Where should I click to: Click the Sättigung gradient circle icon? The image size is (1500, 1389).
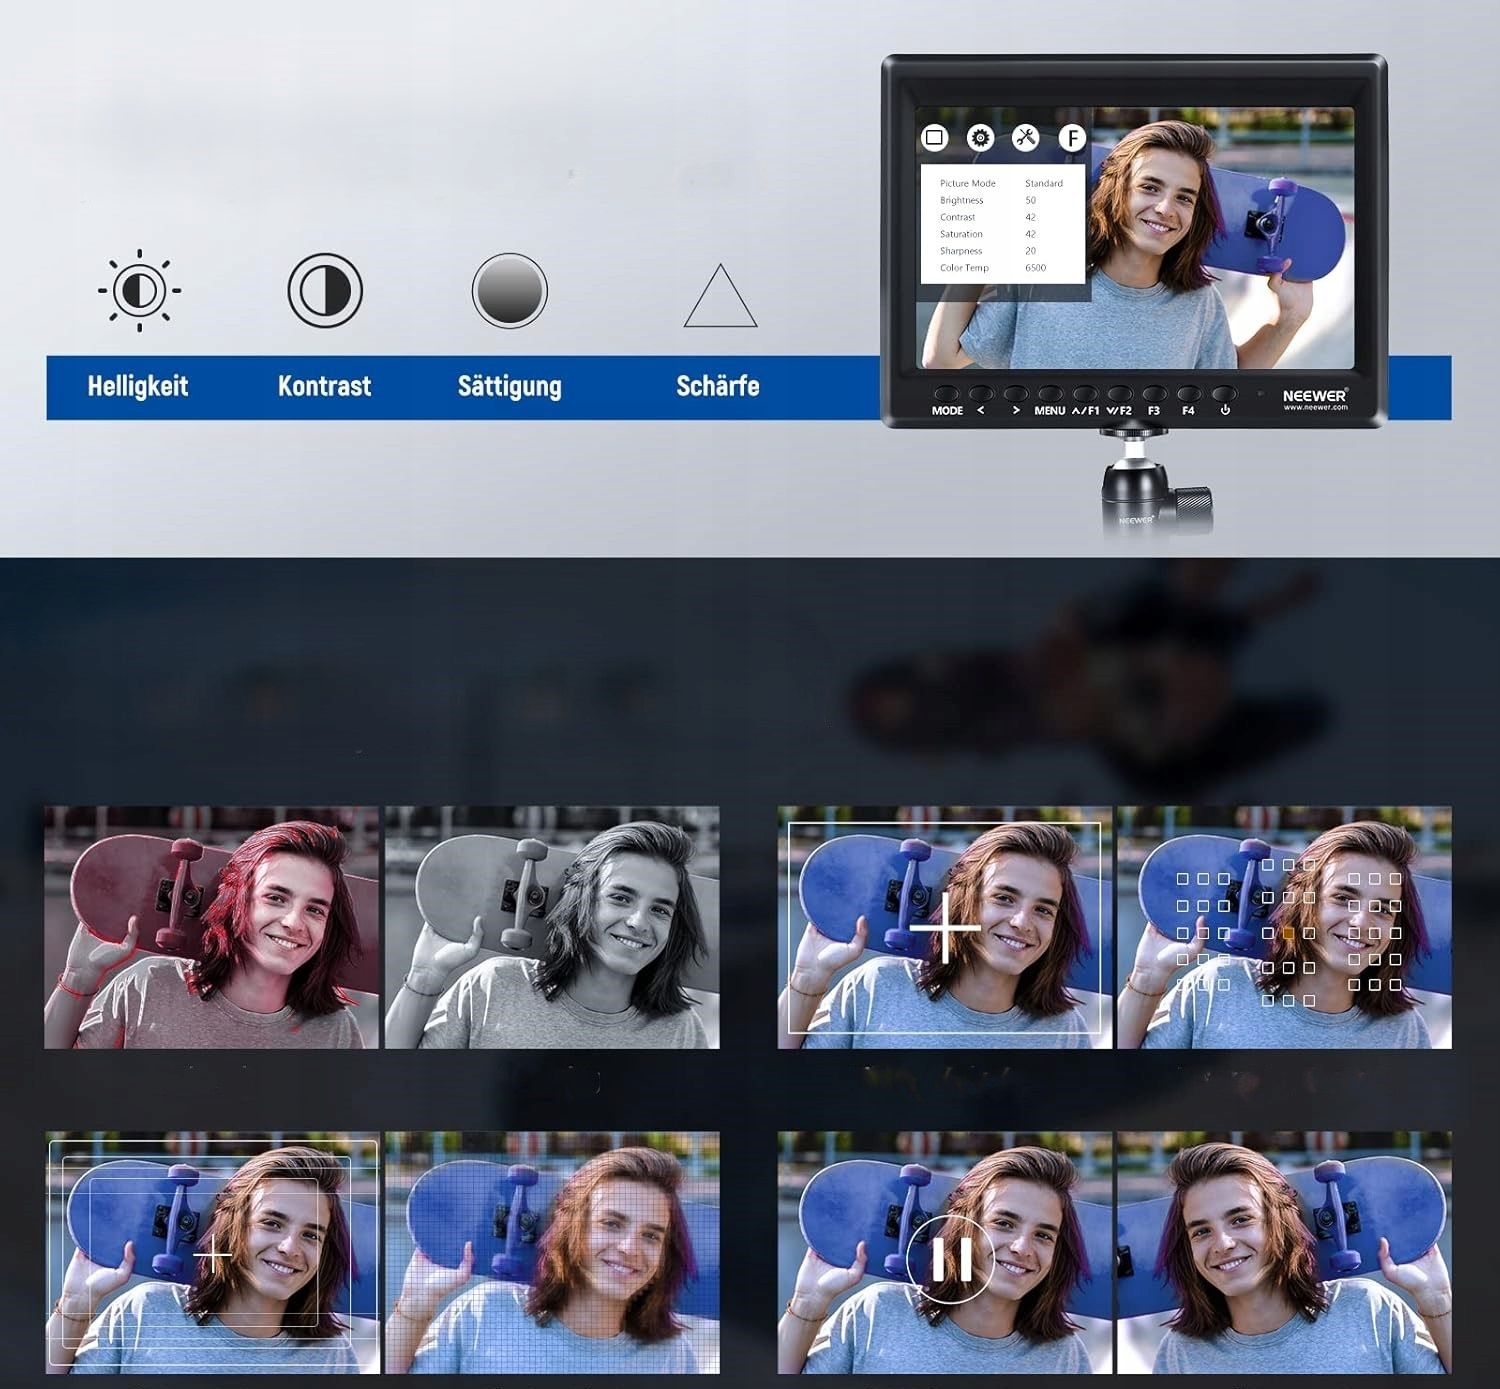(510, 291)
